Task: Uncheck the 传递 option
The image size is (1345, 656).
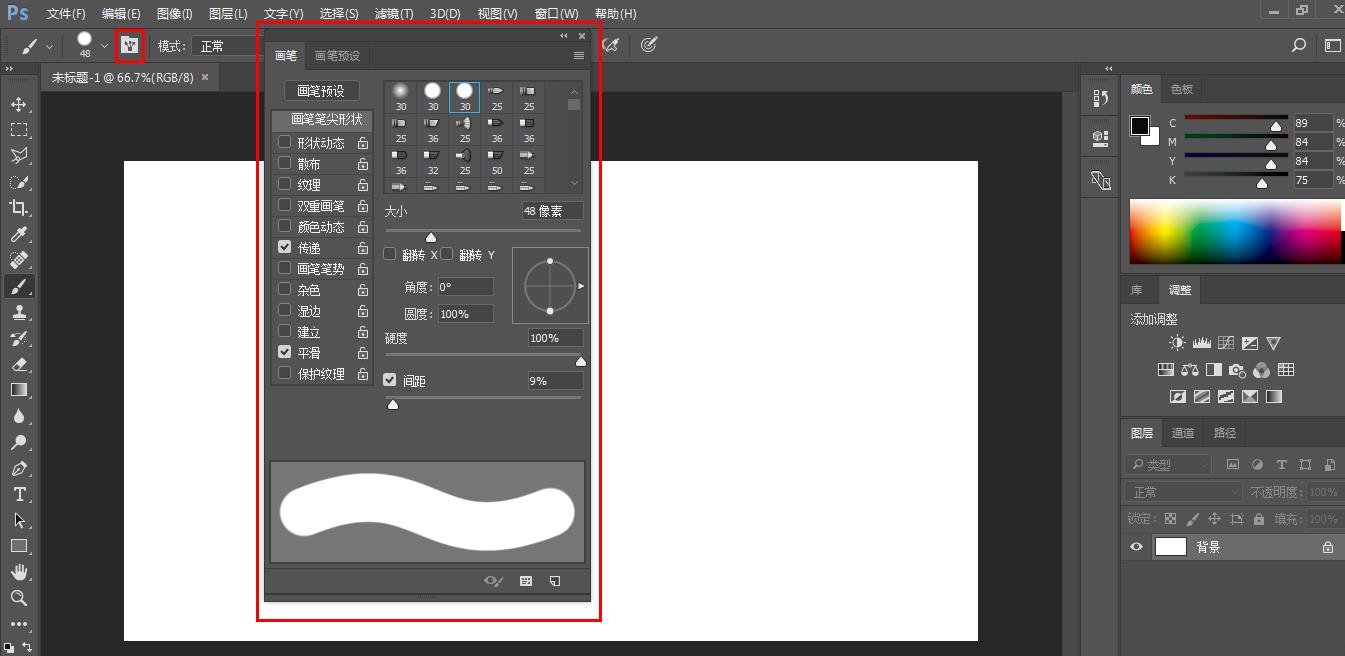Action: [x=285, y=247]
